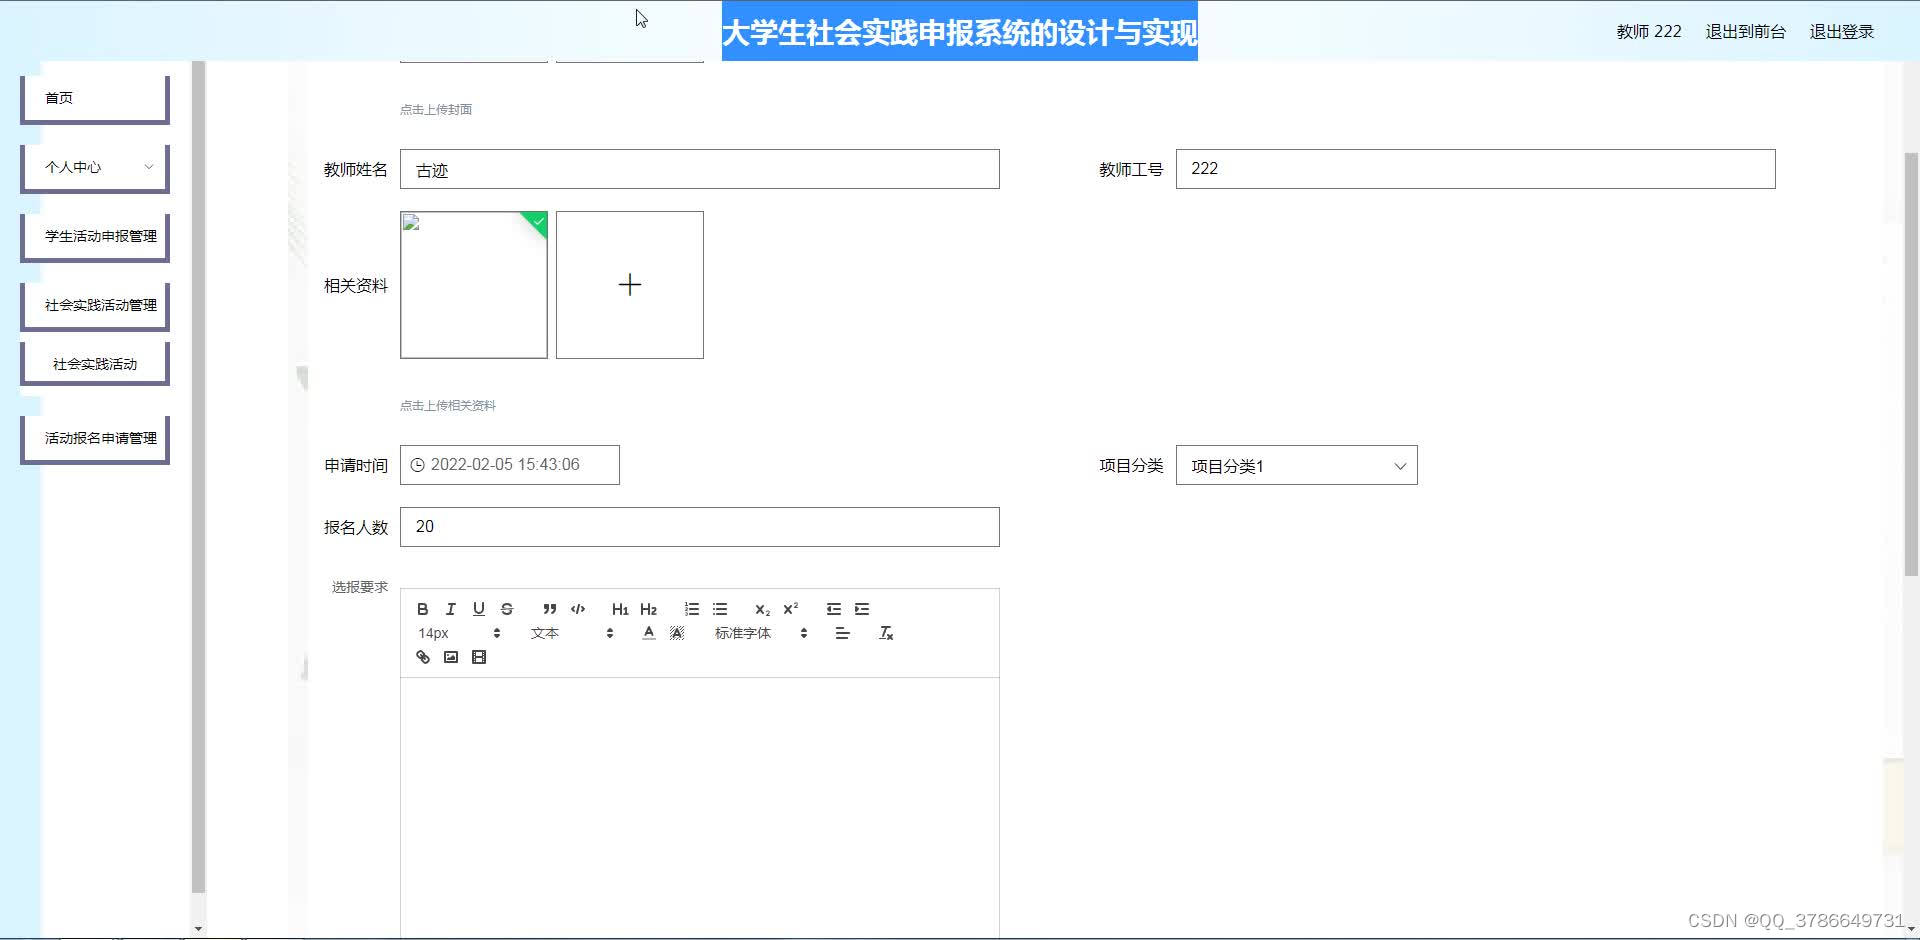Focus the 教师工号 input field
This screenshot has width=1920, height=940.
(x=1475, y=169)
